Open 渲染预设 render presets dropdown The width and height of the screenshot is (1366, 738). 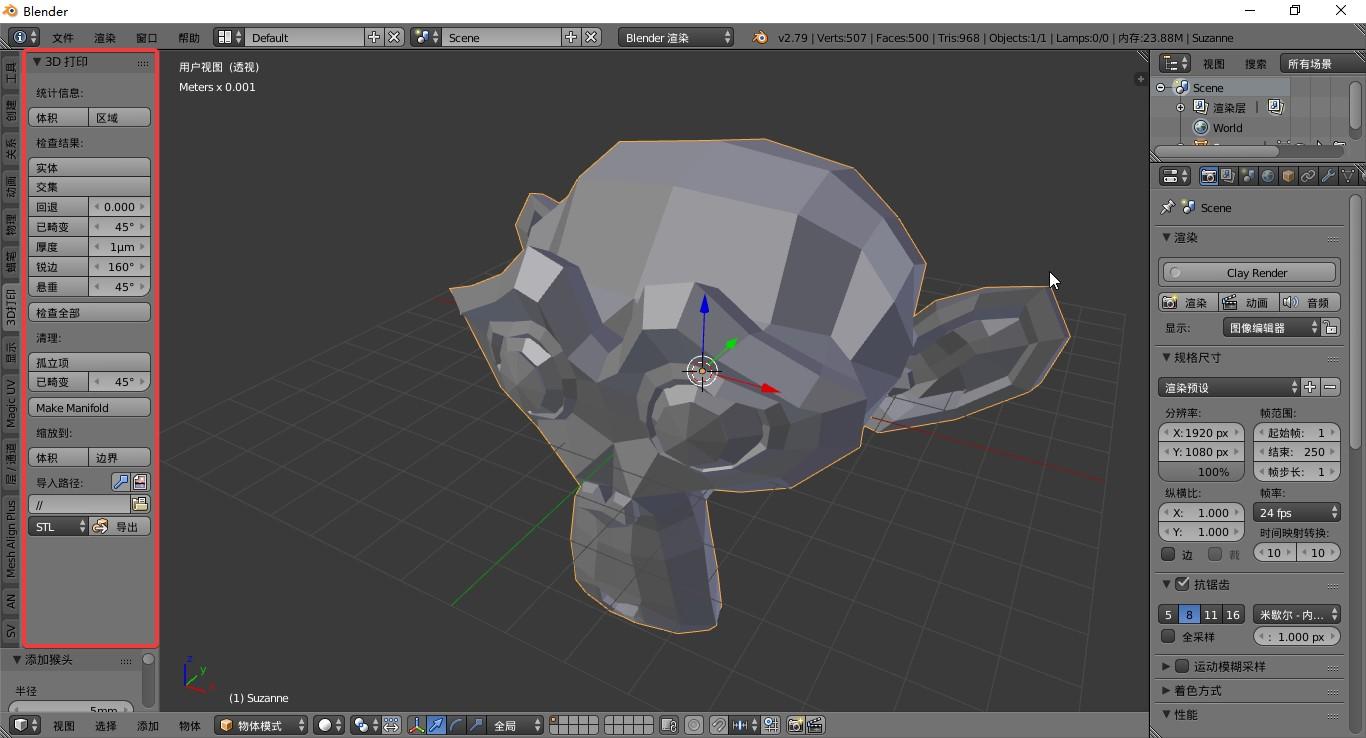pos(1230,387)
